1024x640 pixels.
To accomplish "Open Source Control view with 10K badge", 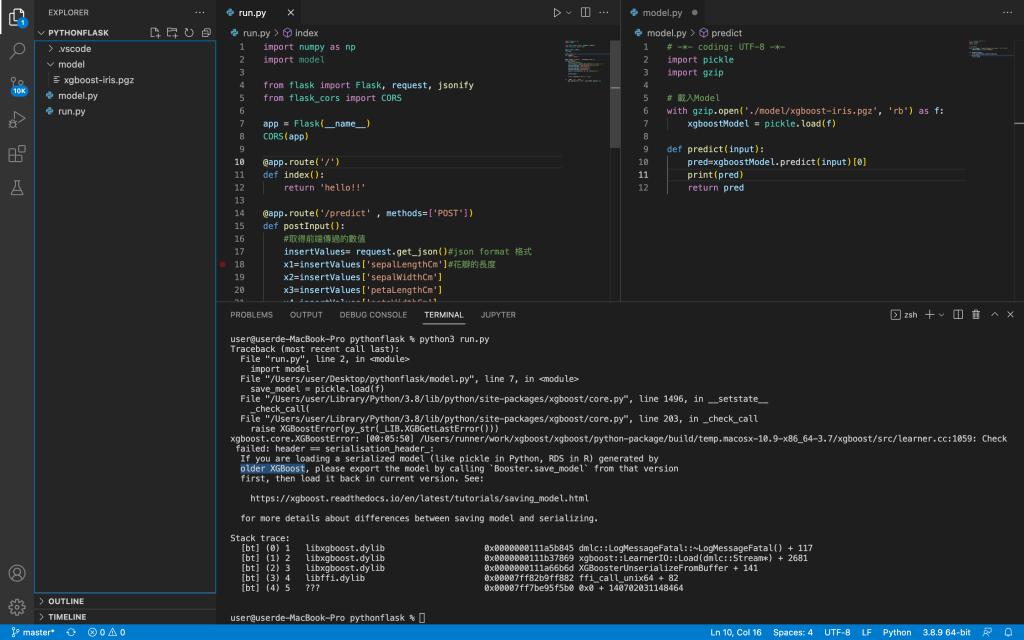I will [17, 85].
